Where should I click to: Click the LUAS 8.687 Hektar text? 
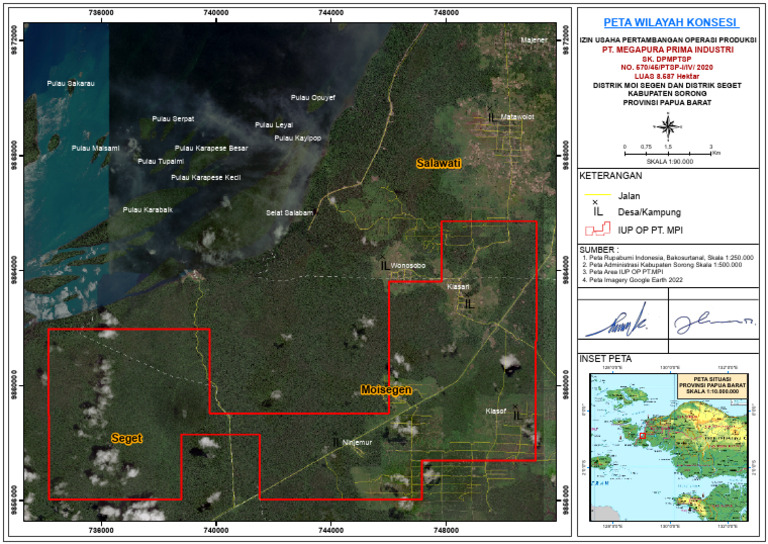click(667, 76)
